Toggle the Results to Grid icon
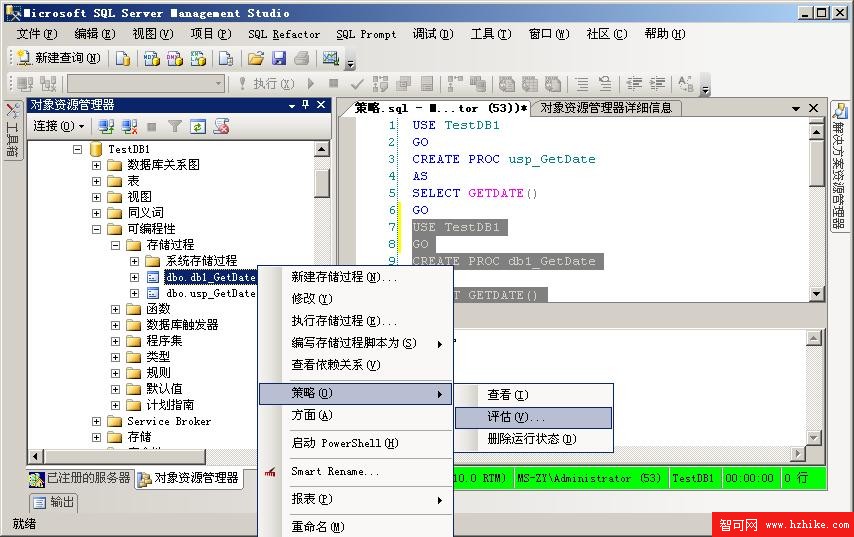 530,84
